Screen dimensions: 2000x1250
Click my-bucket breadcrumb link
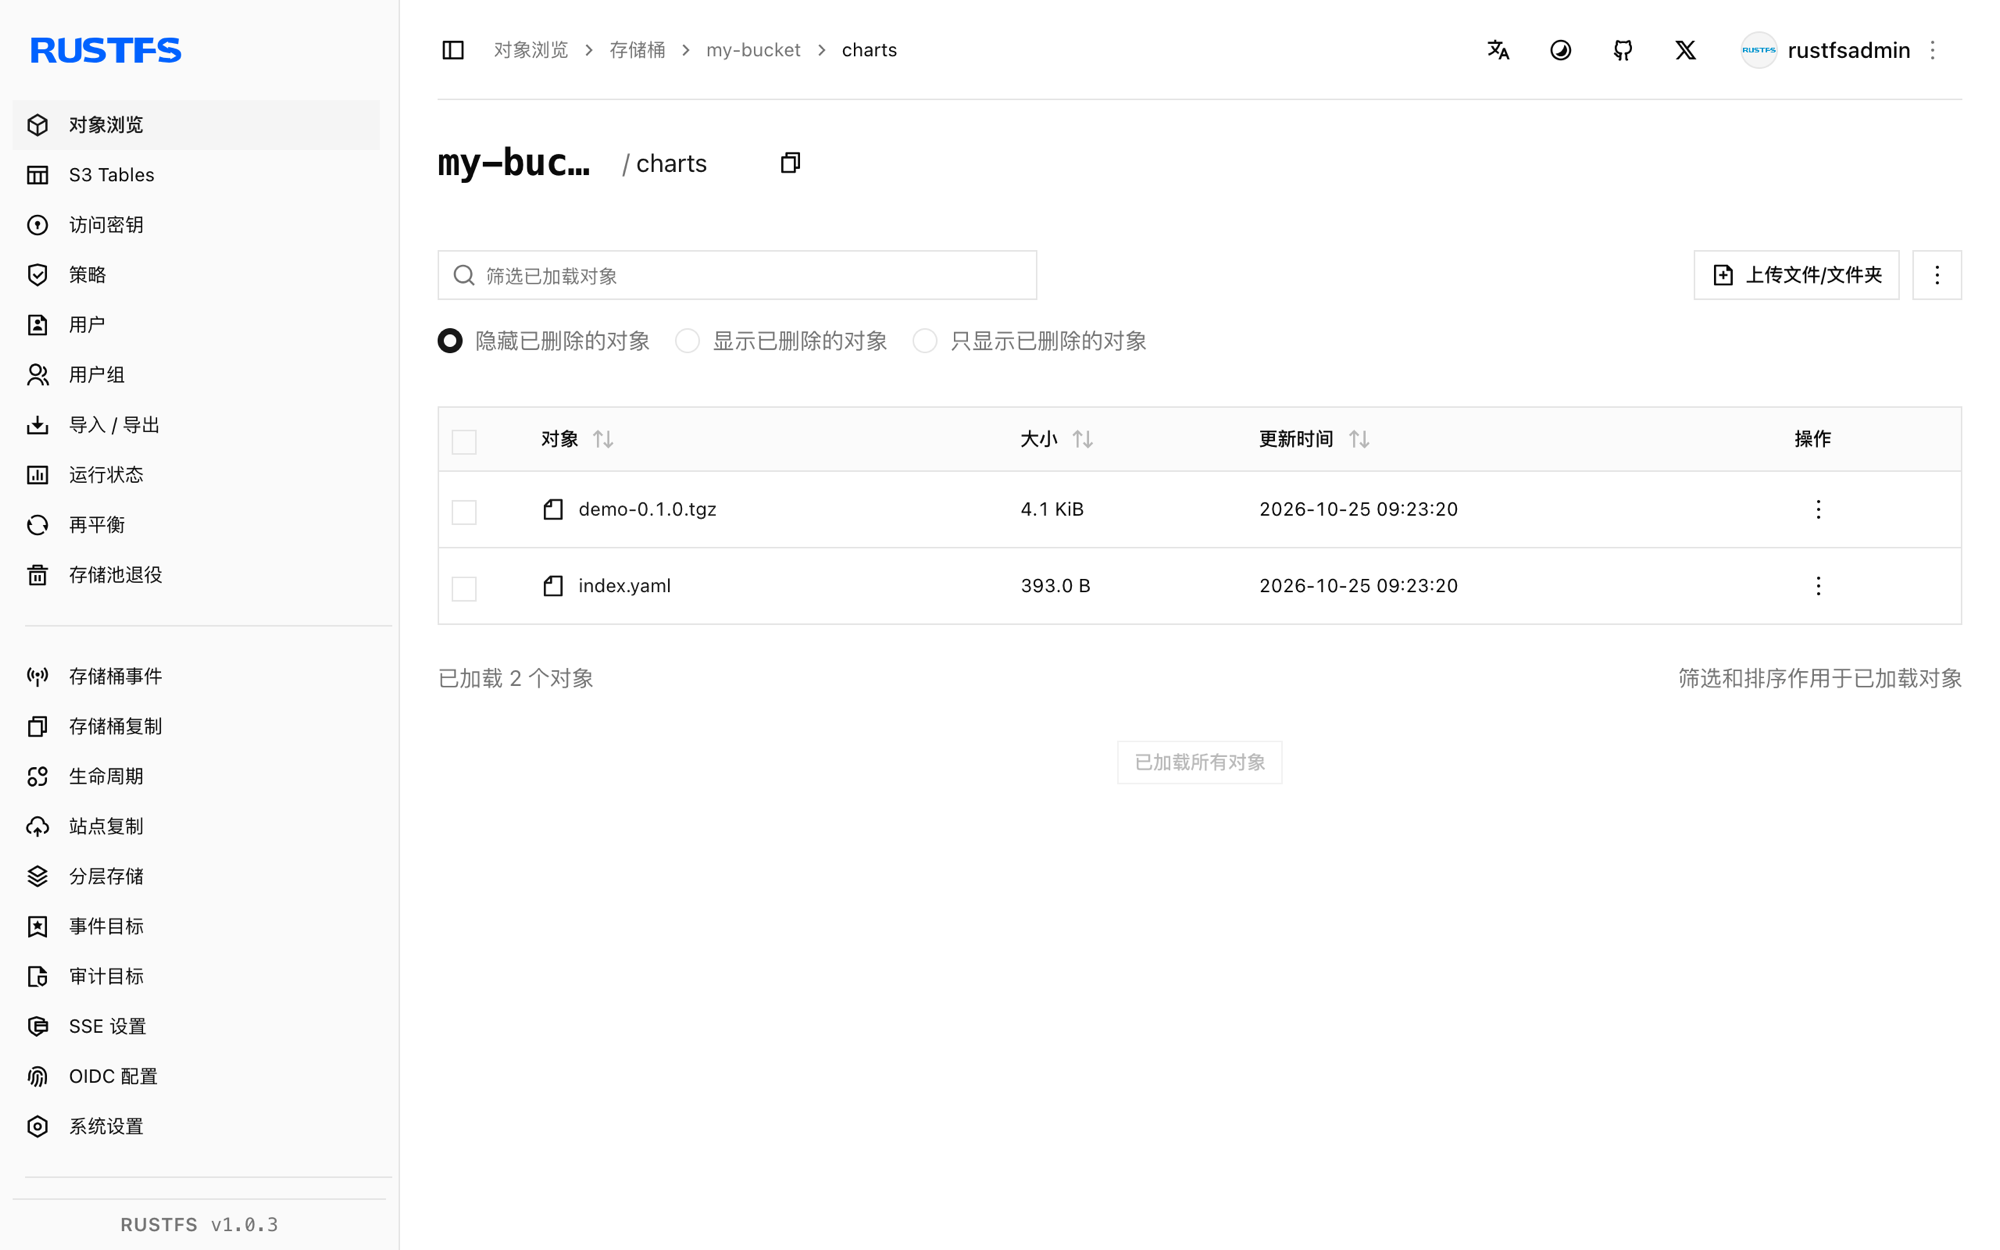753,50
